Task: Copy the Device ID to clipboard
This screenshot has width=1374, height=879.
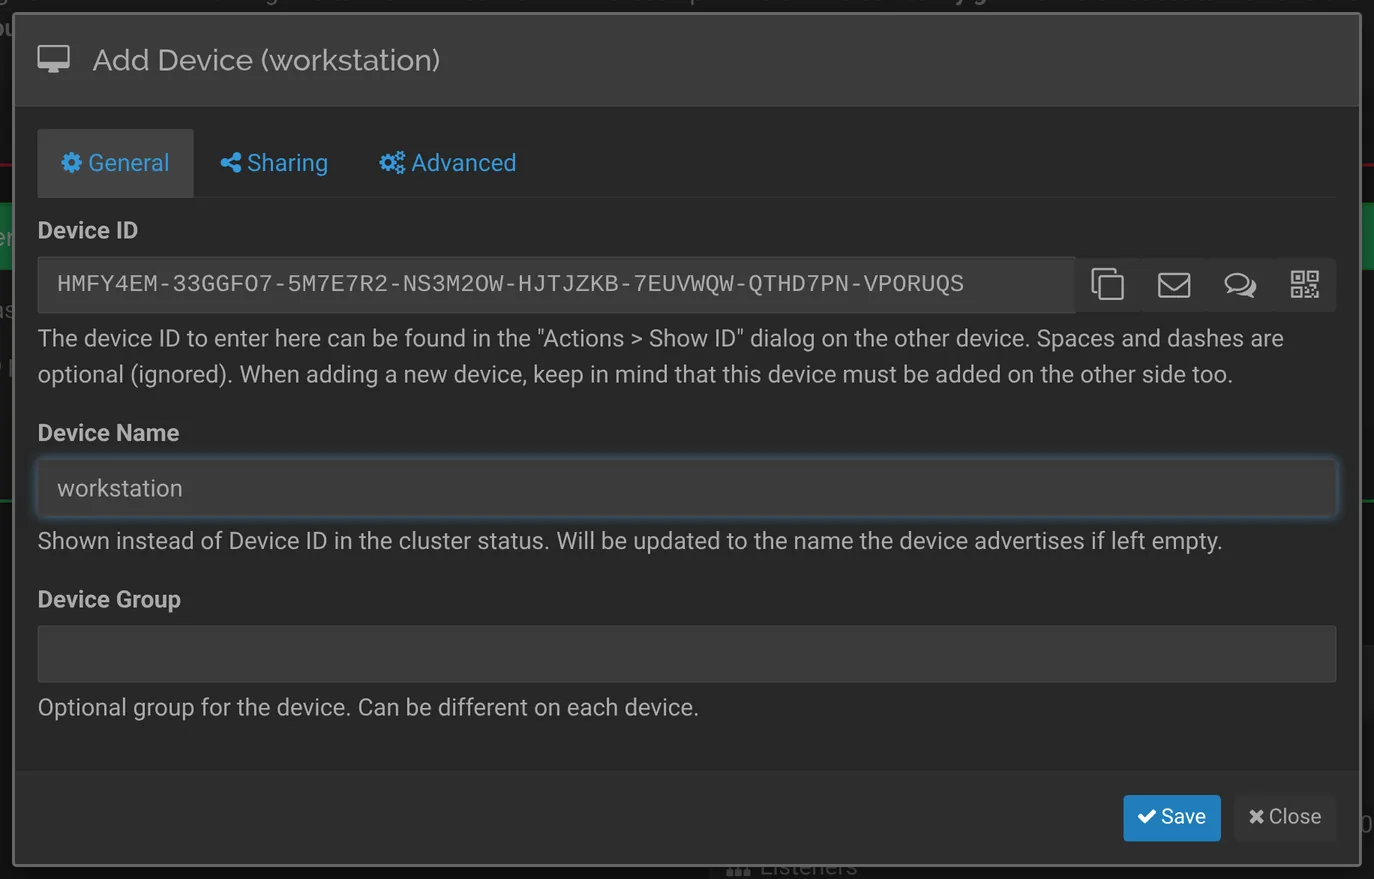Action: (1107, 285)
